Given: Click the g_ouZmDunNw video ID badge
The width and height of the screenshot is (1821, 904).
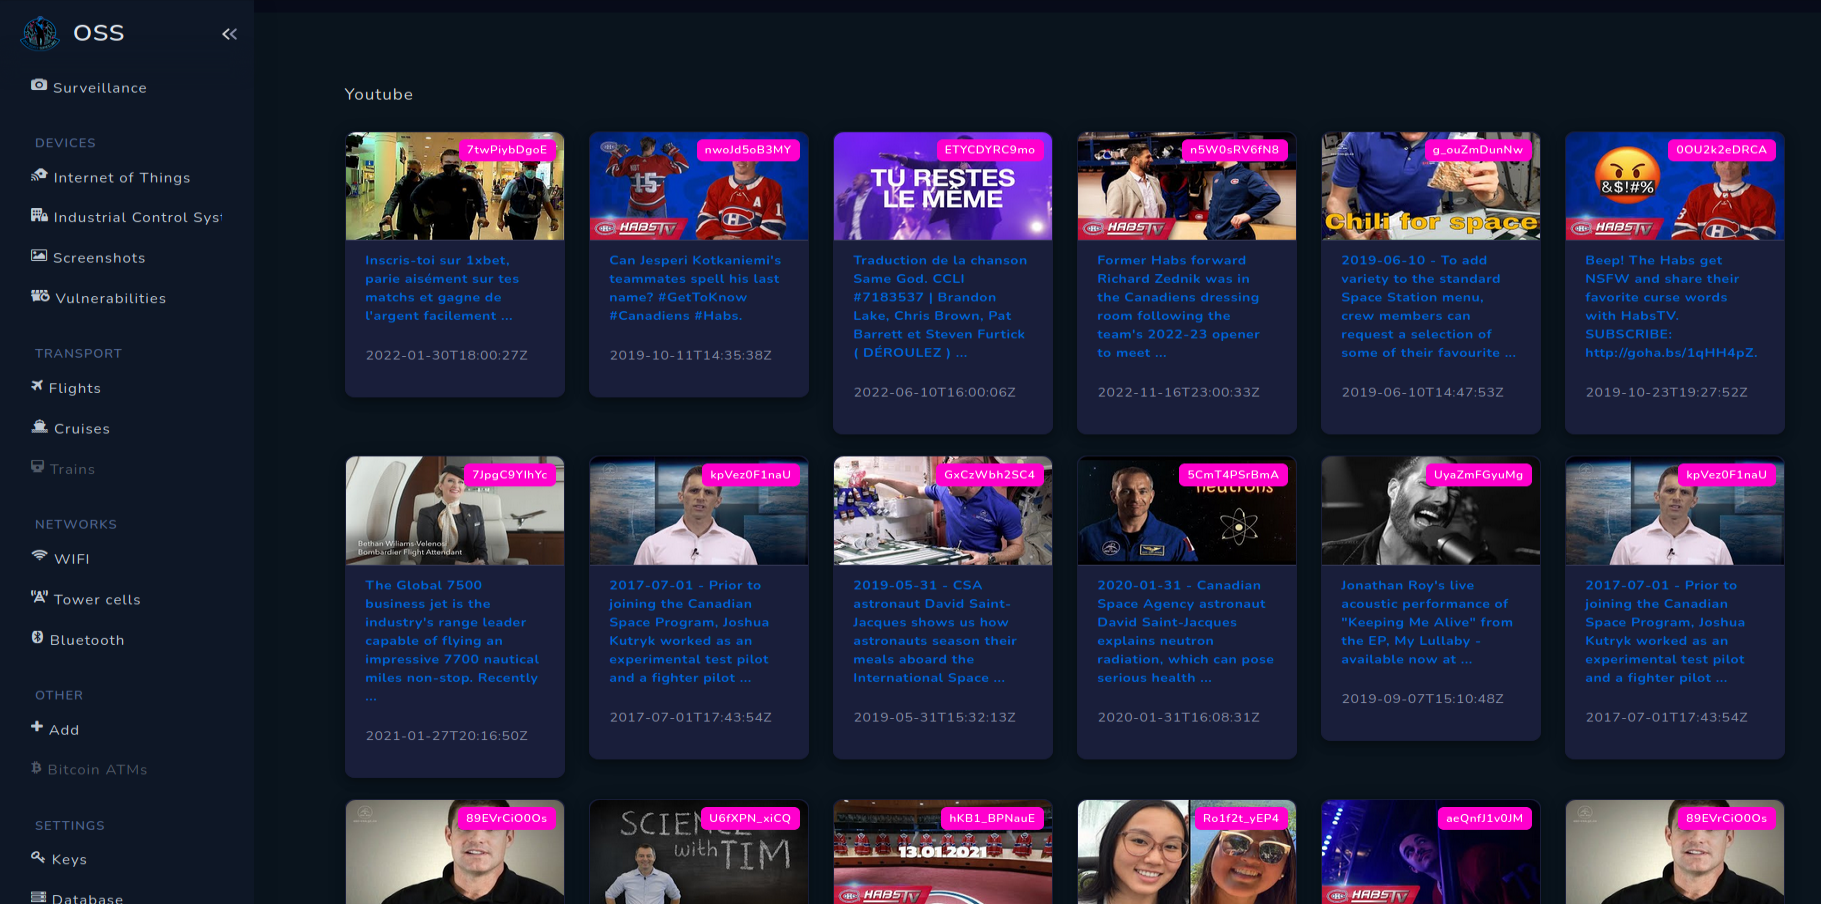Looking at the screenshot, I should click(1478, 150).
